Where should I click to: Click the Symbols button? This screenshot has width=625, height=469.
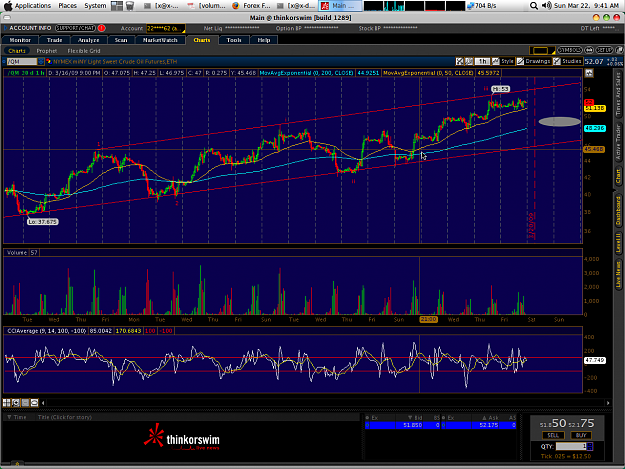tap(570, 50)
